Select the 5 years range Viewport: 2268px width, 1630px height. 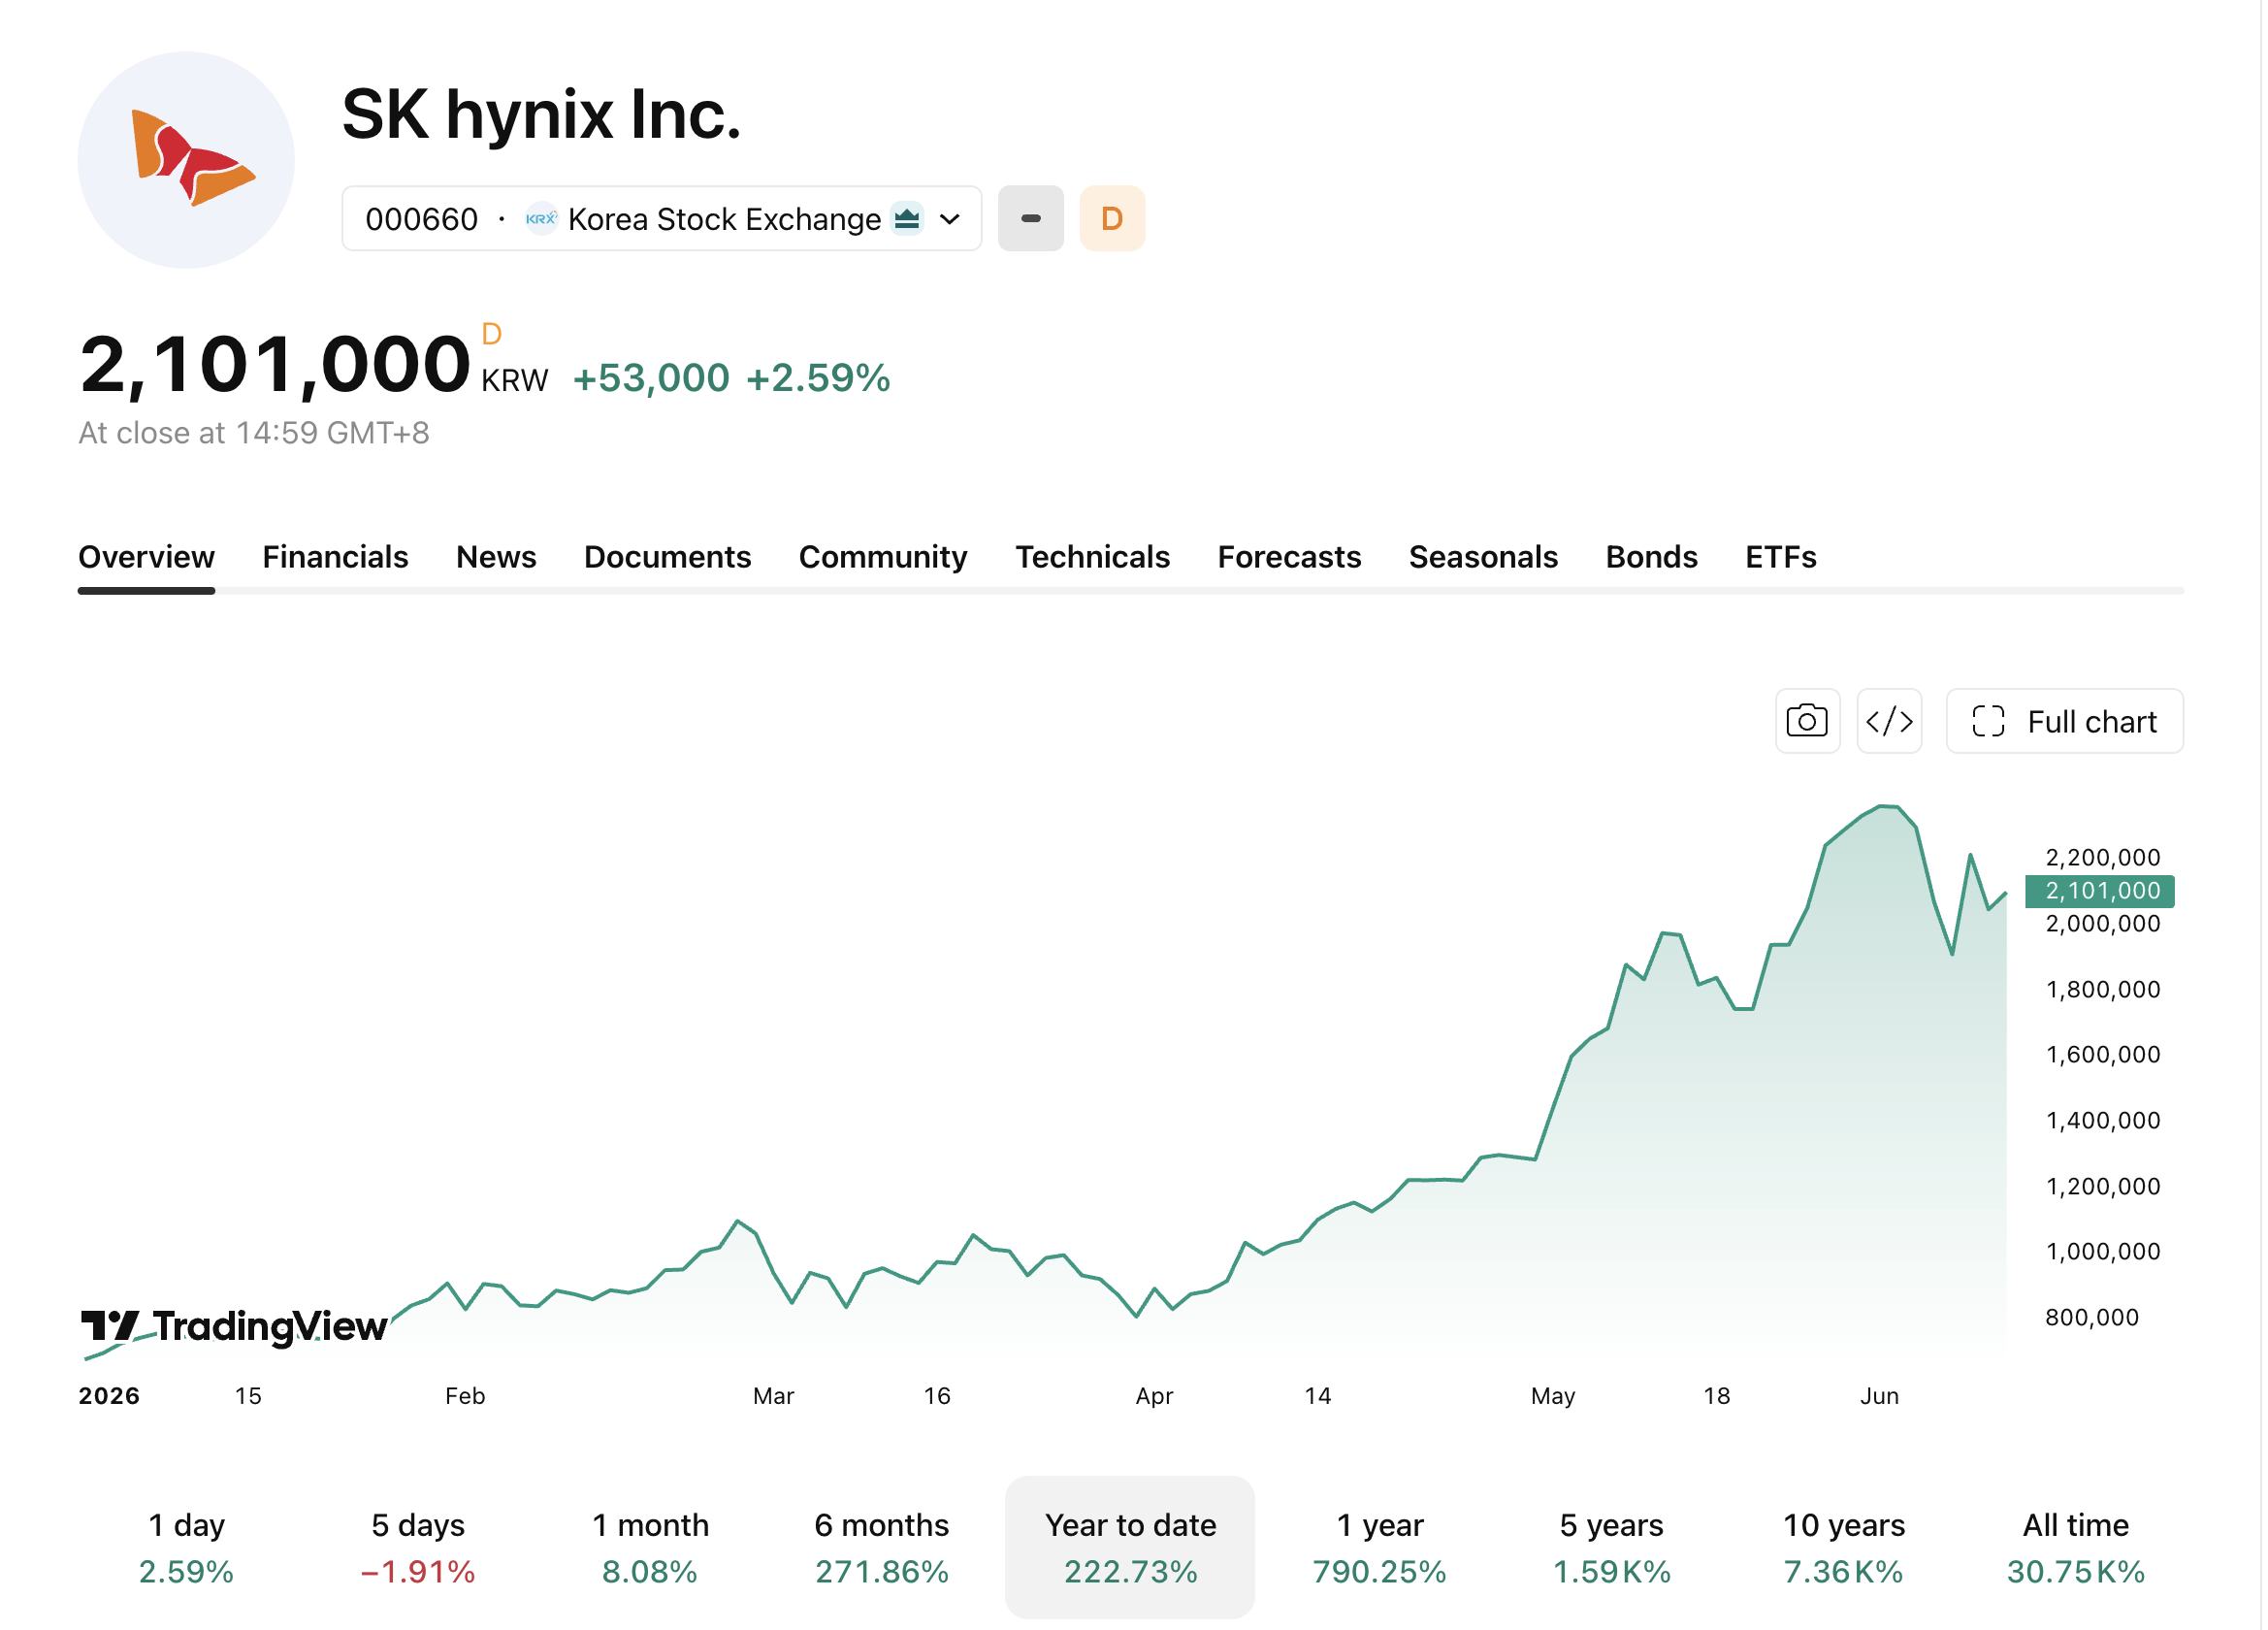(1611, 1547)
